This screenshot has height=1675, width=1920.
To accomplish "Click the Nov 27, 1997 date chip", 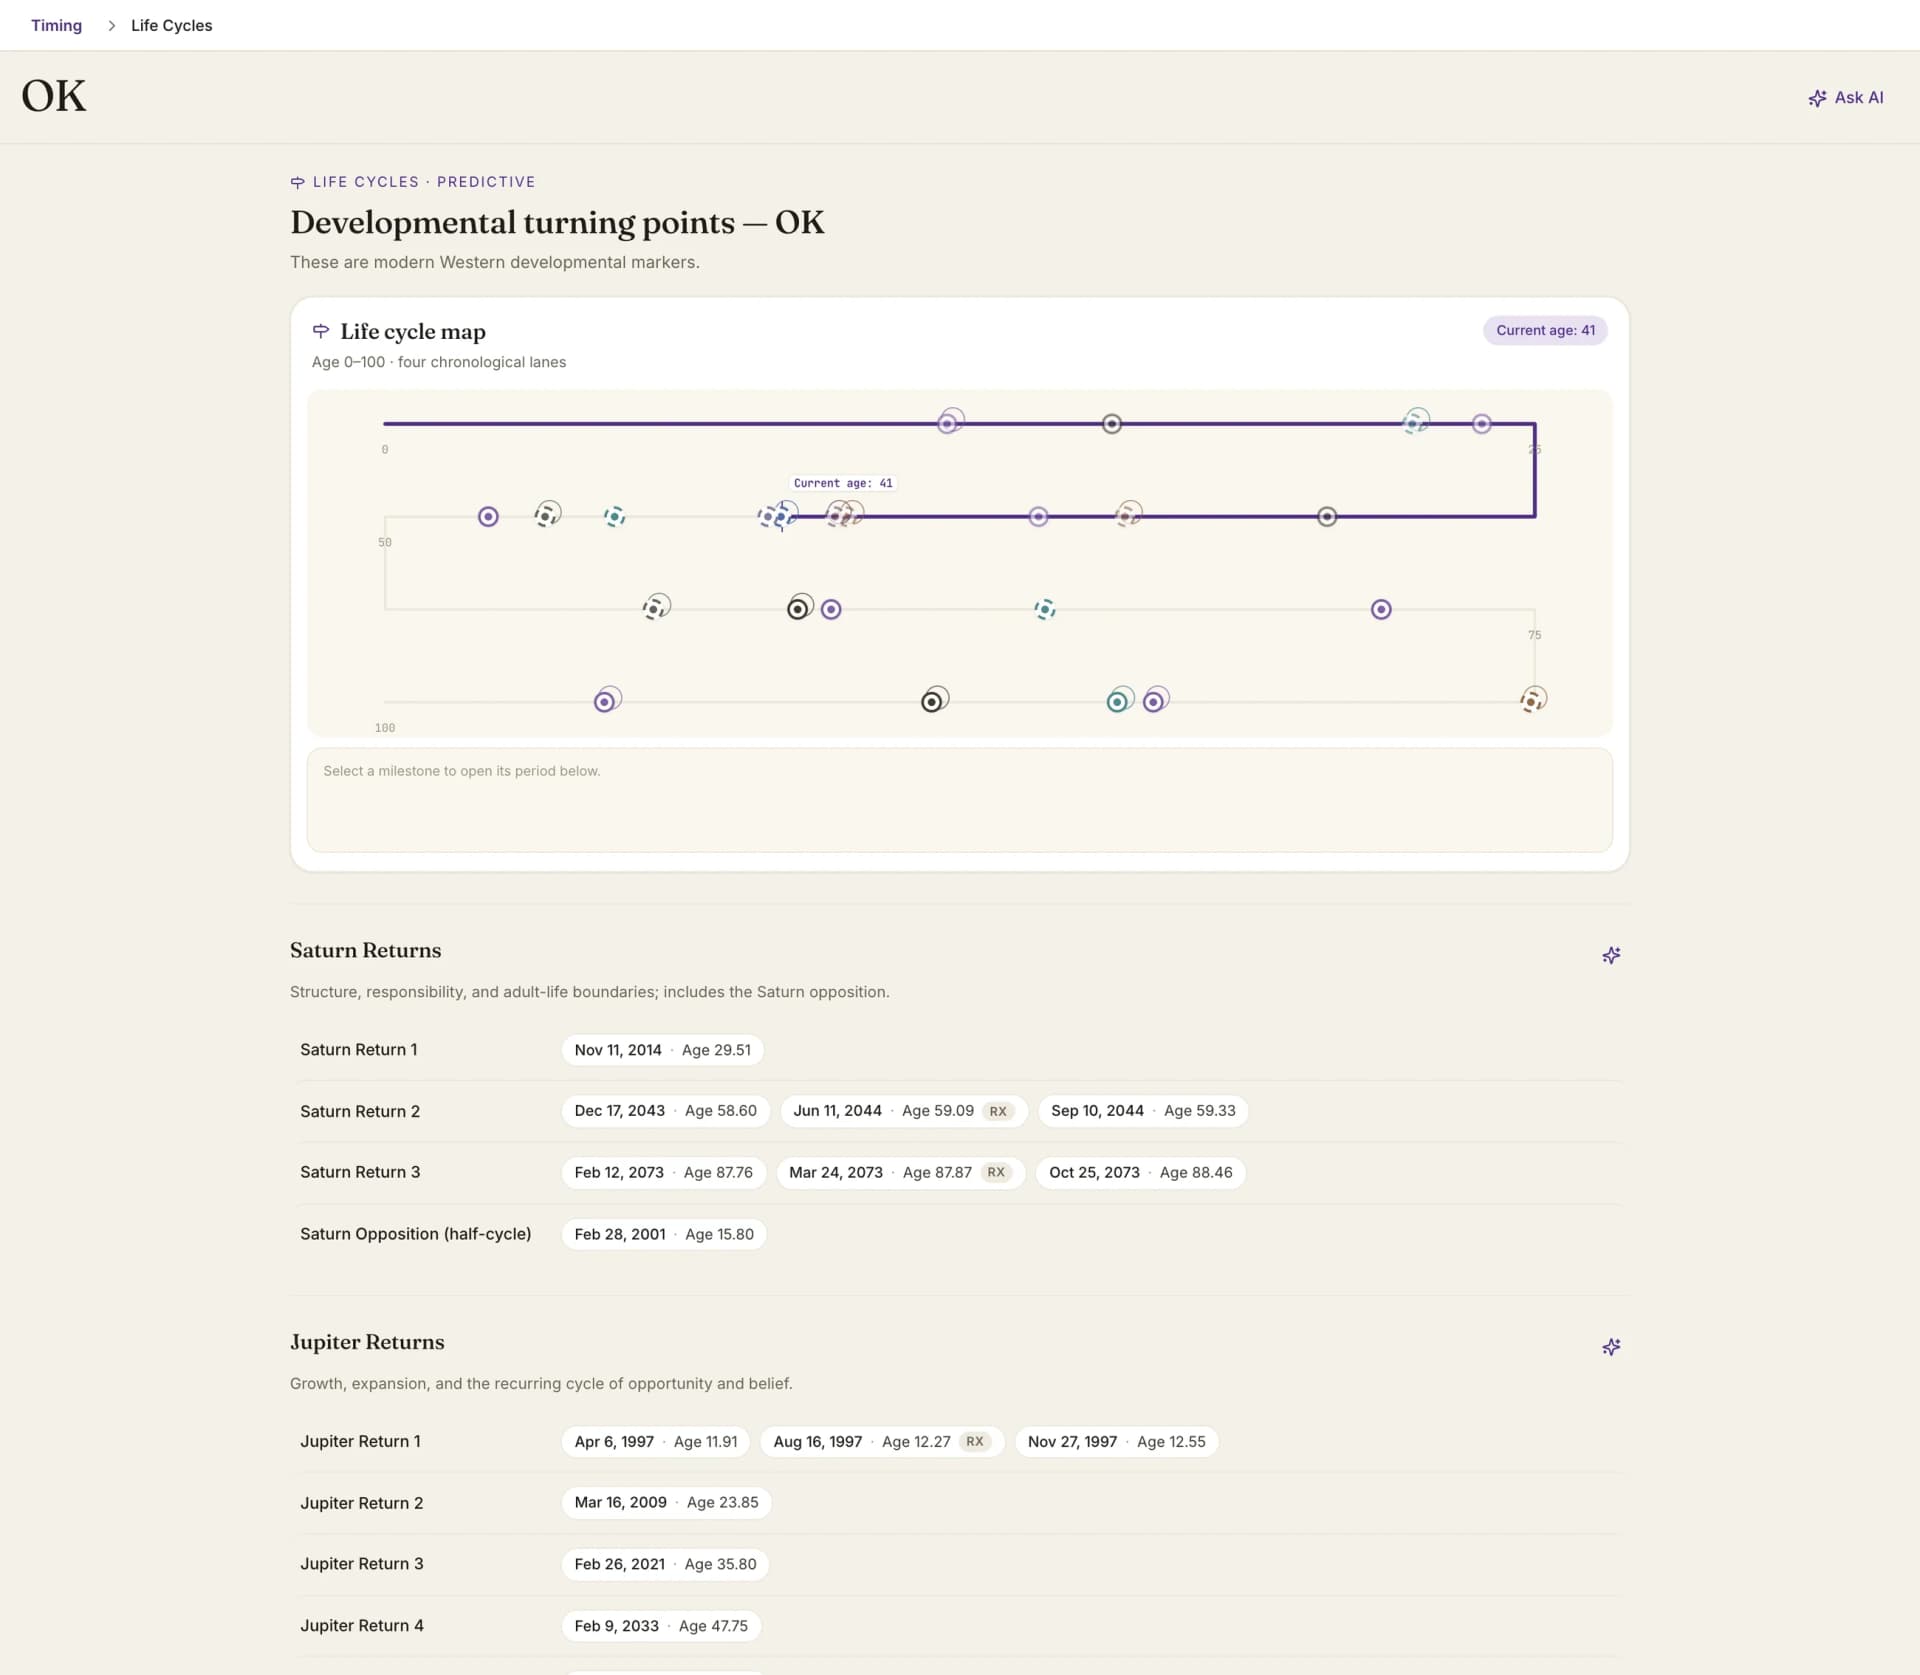I will [1116, 1442].
